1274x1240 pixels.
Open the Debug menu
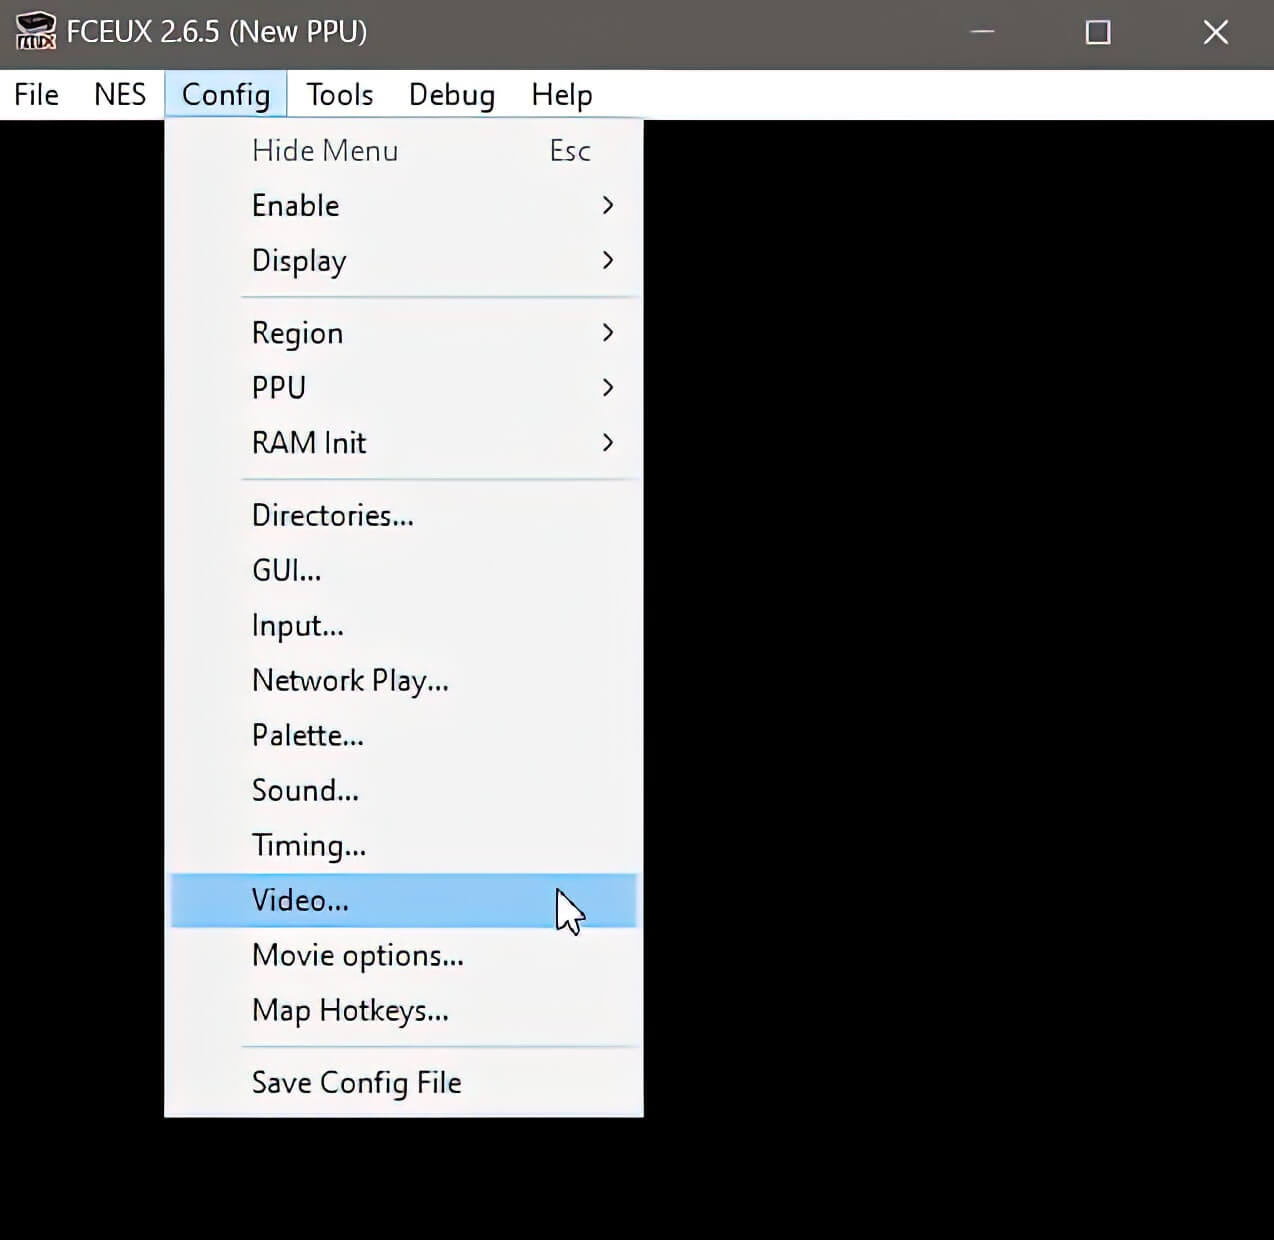pyautogui.click(x=451, y=94)
